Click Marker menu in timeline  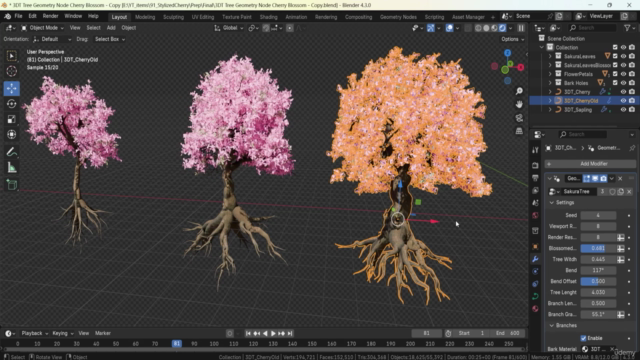tap(103, 333)
